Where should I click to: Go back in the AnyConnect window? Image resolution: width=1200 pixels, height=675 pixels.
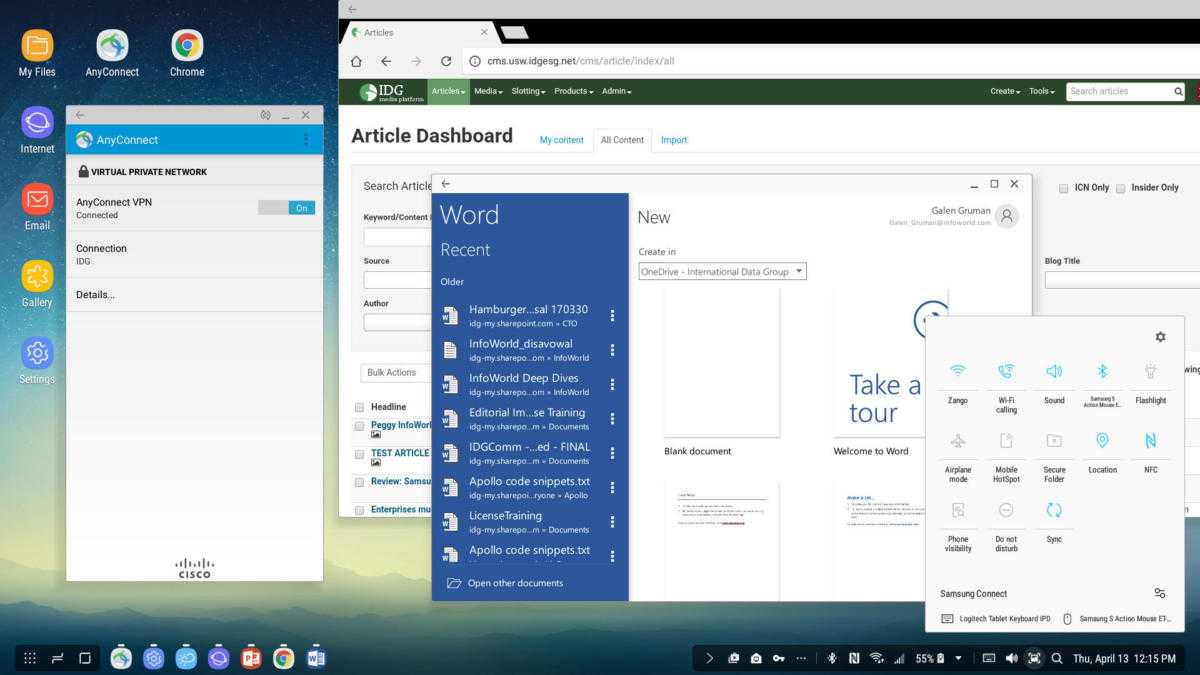[80, 115]
